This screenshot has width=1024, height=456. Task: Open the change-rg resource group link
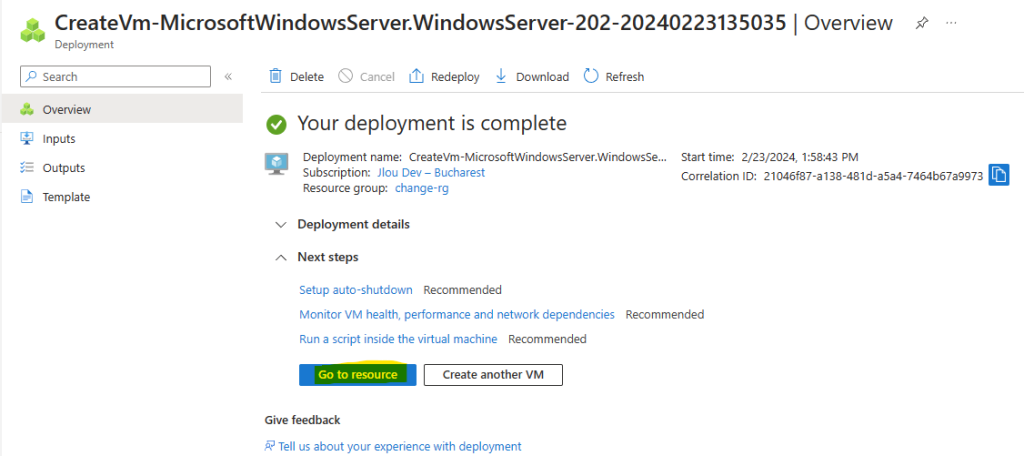422,188
